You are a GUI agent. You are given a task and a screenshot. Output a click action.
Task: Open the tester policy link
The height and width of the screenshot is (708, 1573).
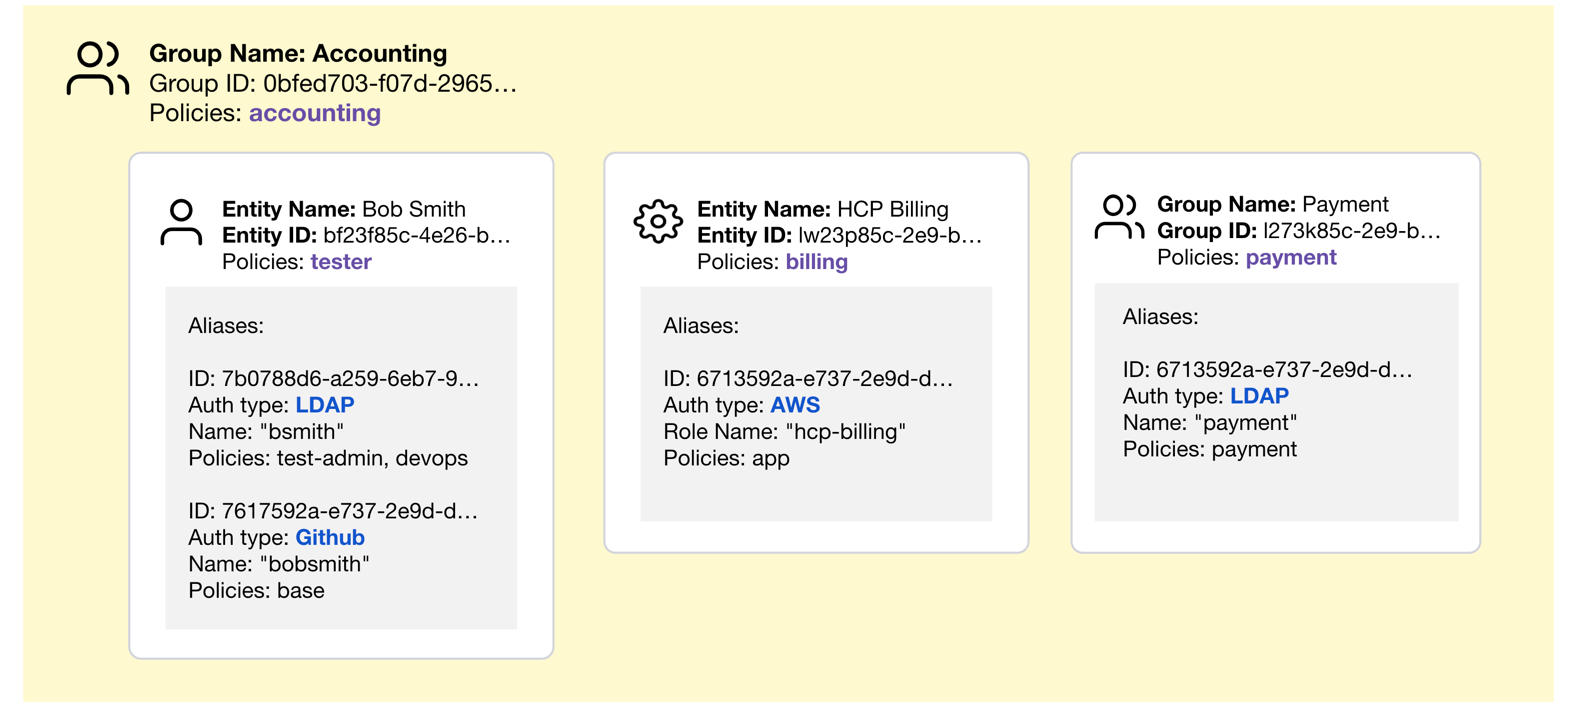tap(341, 262)
